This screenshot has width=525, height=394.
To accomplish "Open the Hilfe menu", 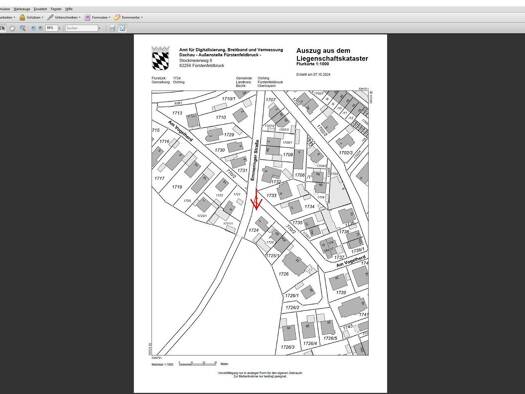I will pyautogui.click(x=69, y=9).
